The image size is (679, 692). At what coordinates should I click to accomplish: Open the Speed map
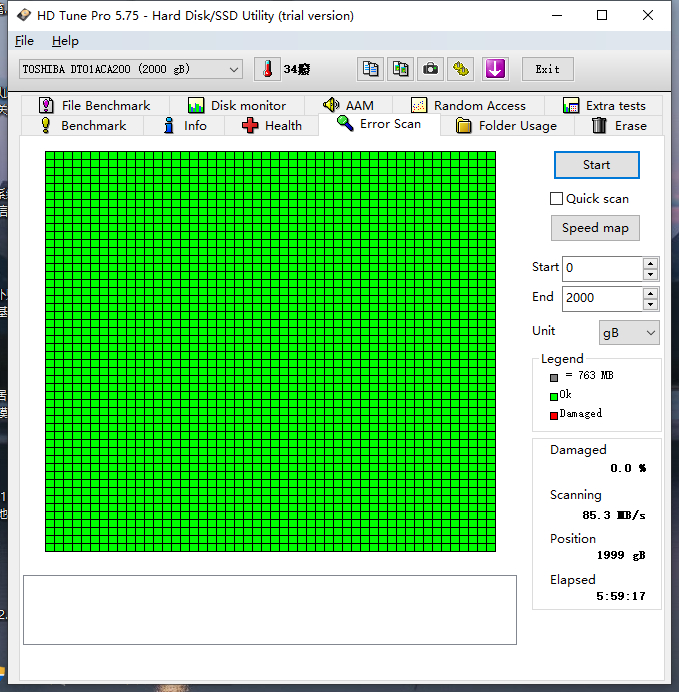point(595,228)
